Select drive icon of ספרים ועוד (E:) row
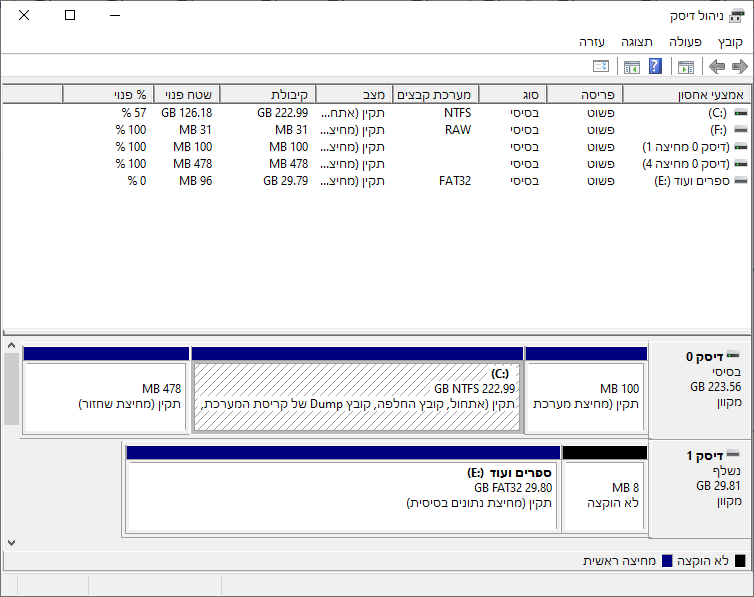 point(741,181)
